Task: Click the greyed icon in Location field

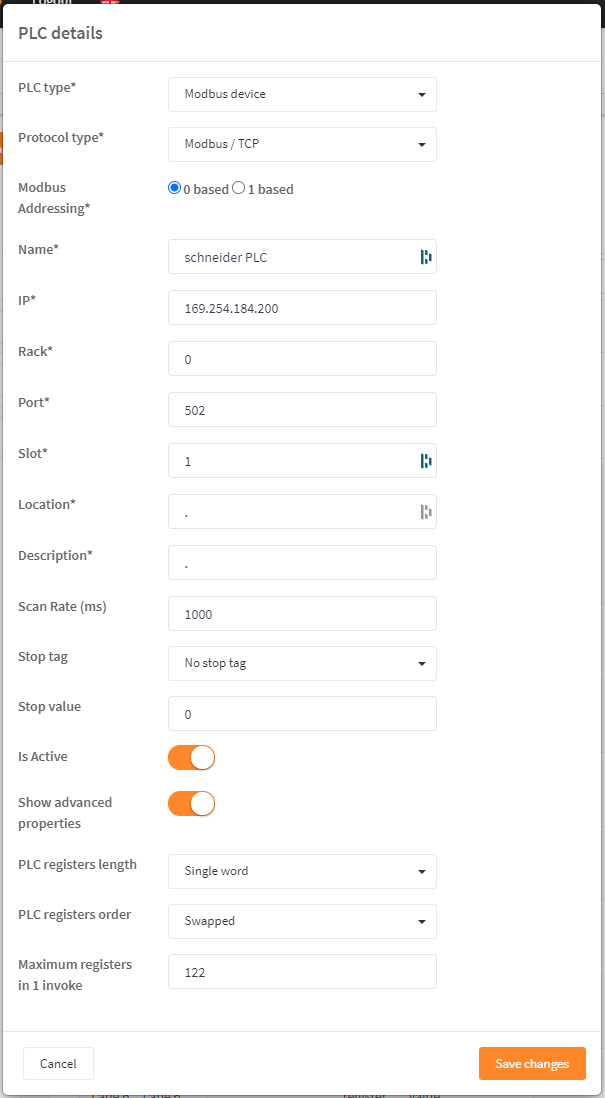Action: [425, 512]
